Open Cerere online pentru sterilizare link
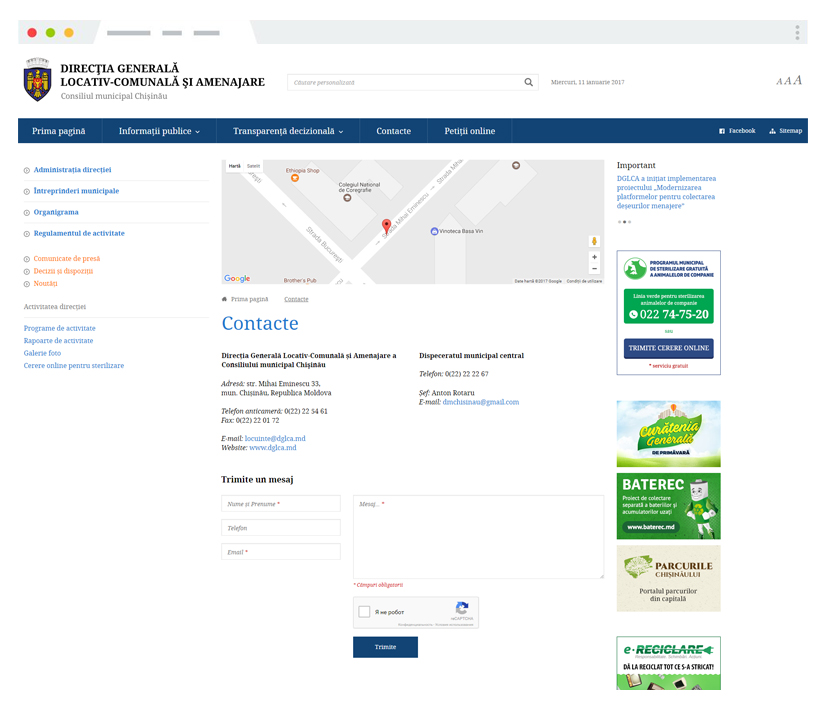 (74, 366)
